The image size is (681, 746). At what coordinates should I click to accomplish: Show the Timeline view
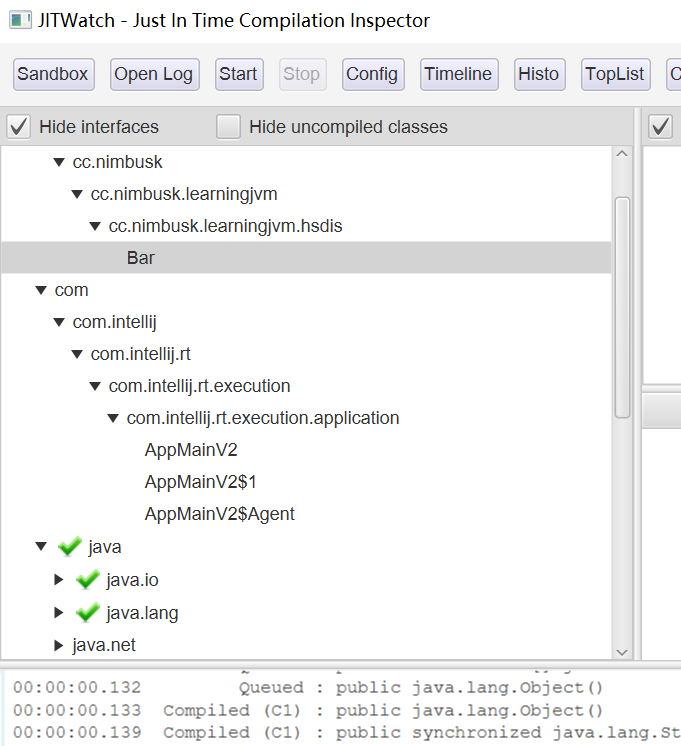458,74
